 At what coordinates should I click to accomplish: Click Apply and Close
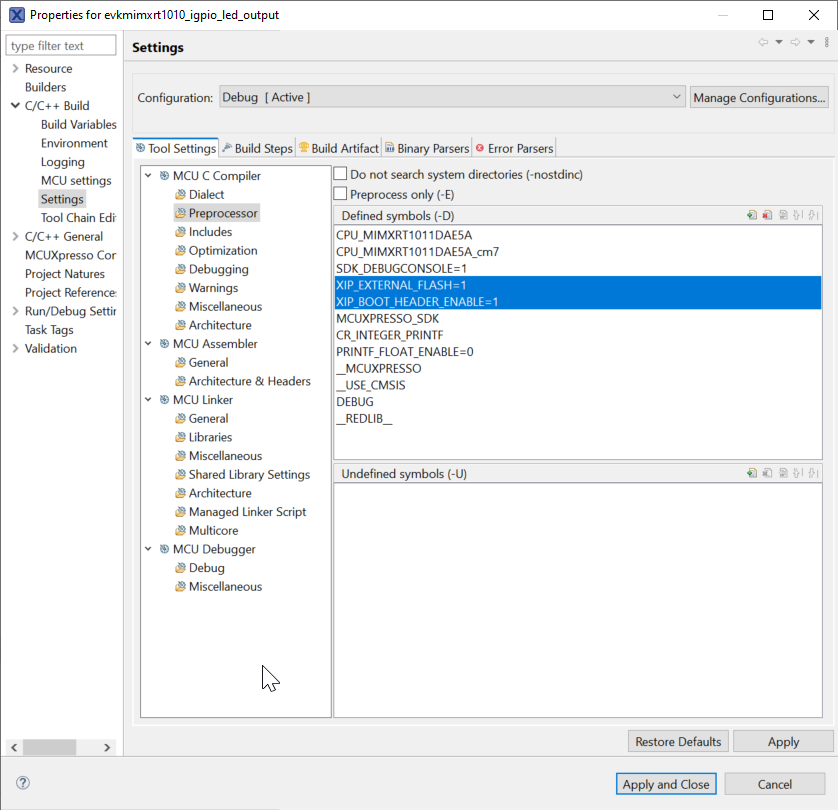click(665, 783)
